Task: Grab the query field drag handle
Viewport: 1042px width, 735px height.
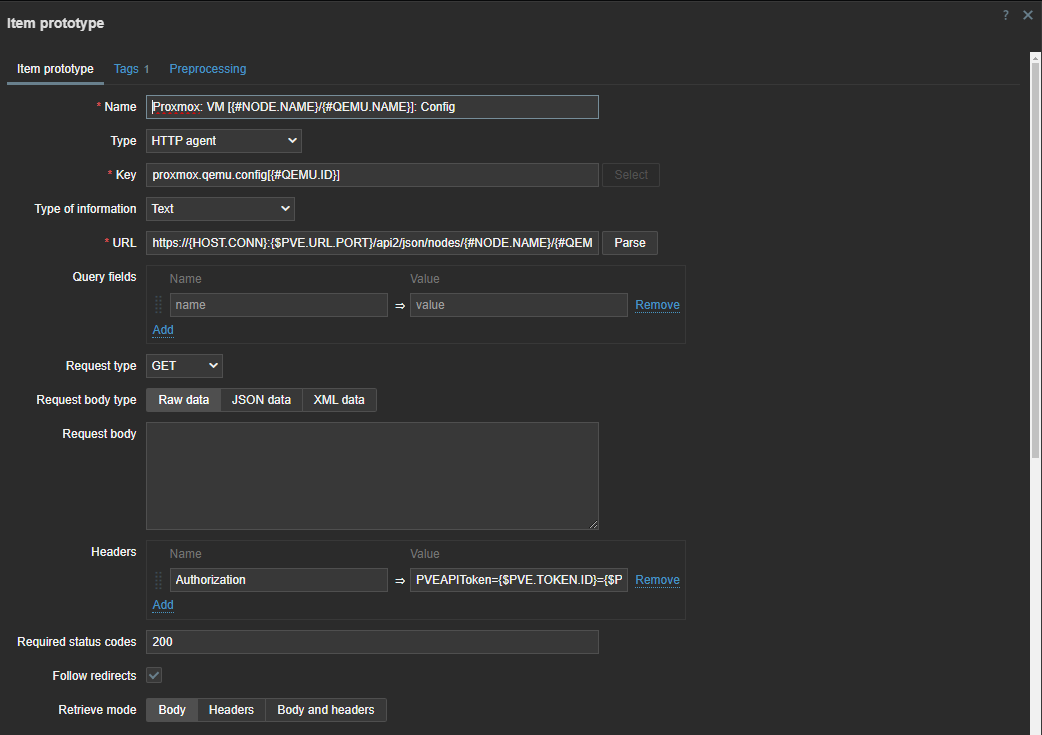Action: (x=159, y=305)
